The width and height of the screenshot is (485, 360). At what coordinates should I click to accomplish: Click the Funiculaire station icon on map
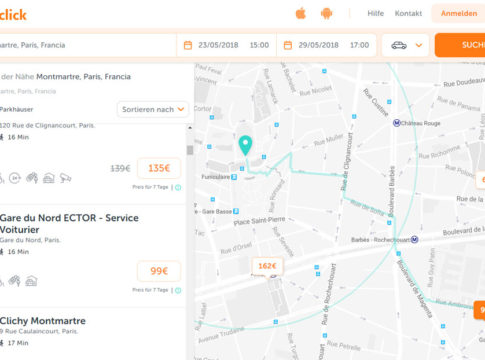click(234, 177)
